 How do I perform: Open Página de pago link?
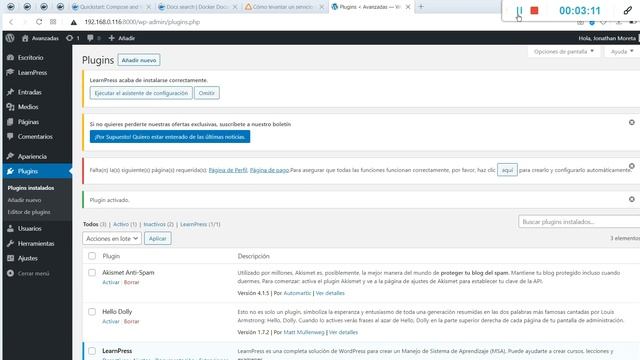click(269, 170)
